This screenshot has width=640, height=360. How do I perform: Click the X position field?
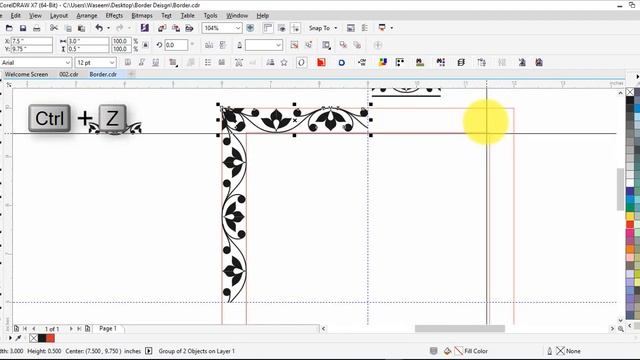(31, 41)
